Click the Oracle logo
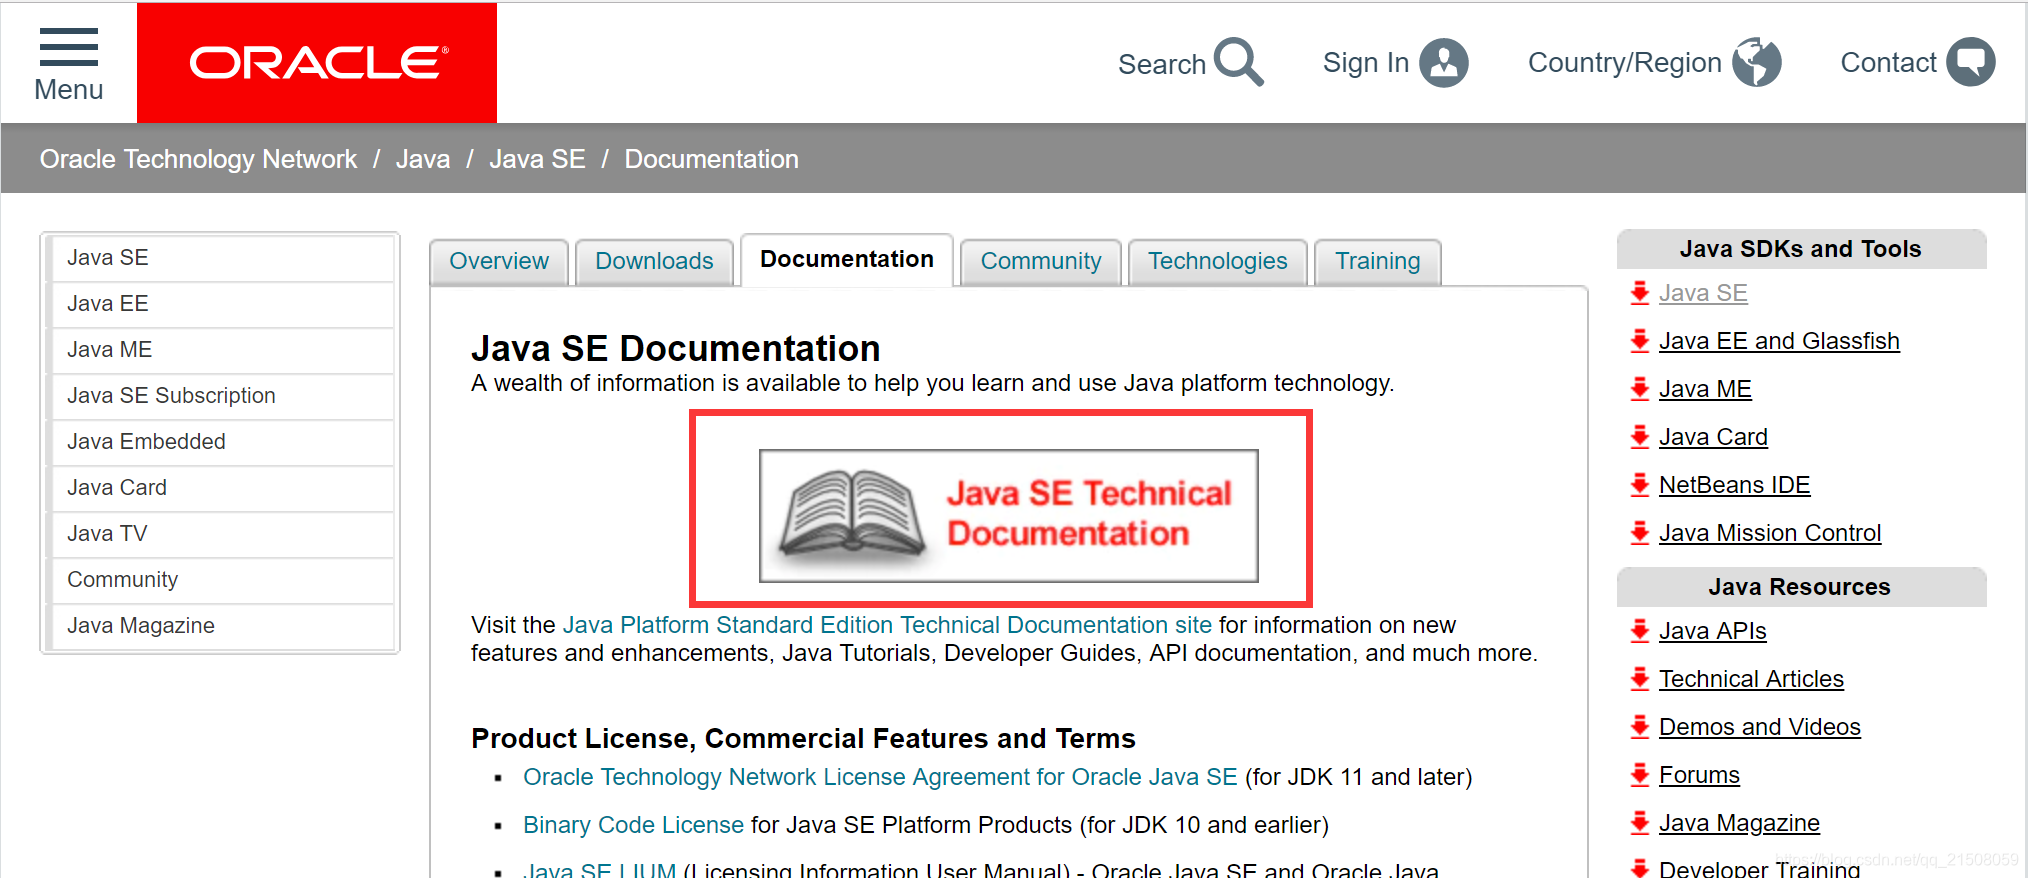The image size is (2028, 878). [x=317, y=63]
